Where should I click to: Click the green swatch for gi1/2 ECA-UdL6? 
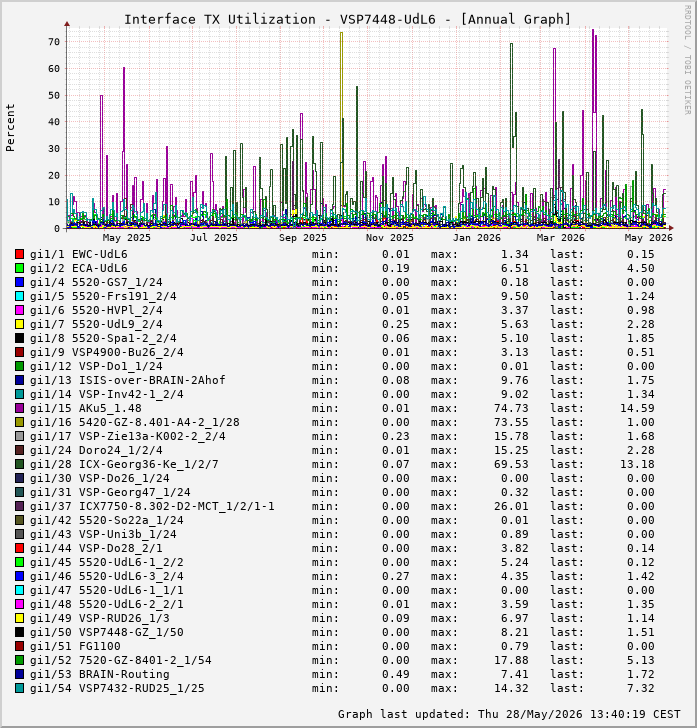(19, 268)
